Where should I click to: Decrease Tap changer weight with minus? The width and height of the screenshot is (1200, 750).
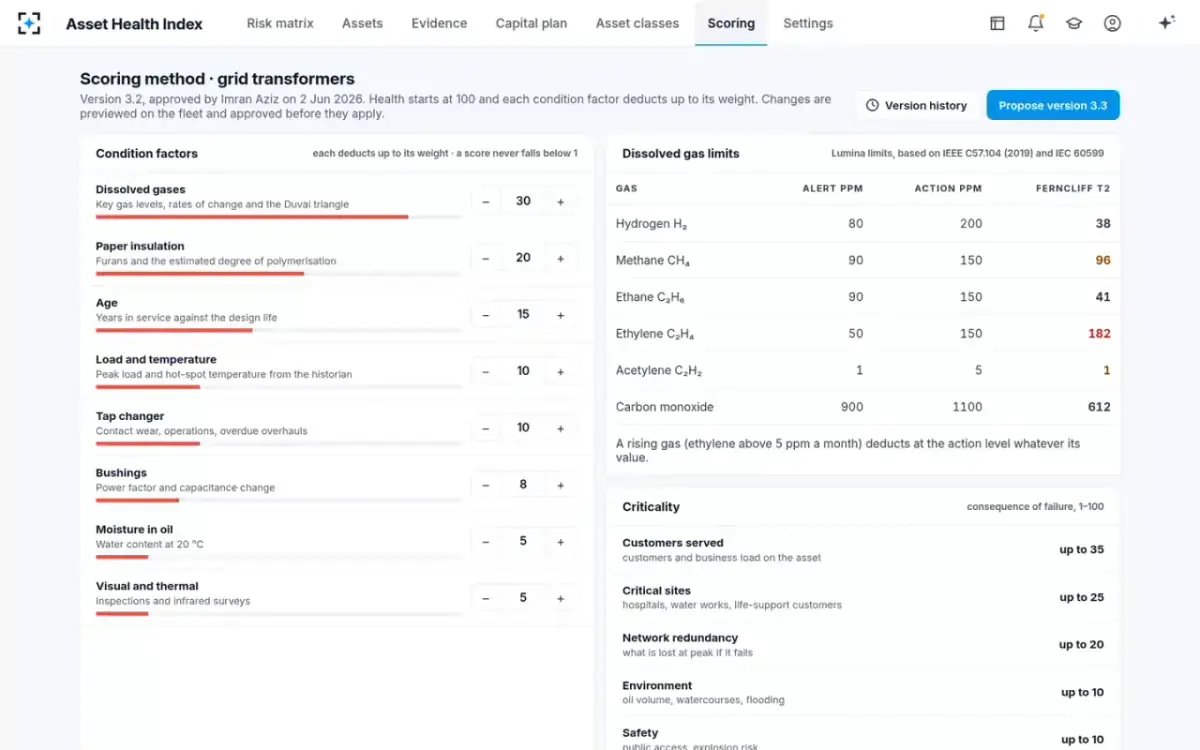point(486,428)
